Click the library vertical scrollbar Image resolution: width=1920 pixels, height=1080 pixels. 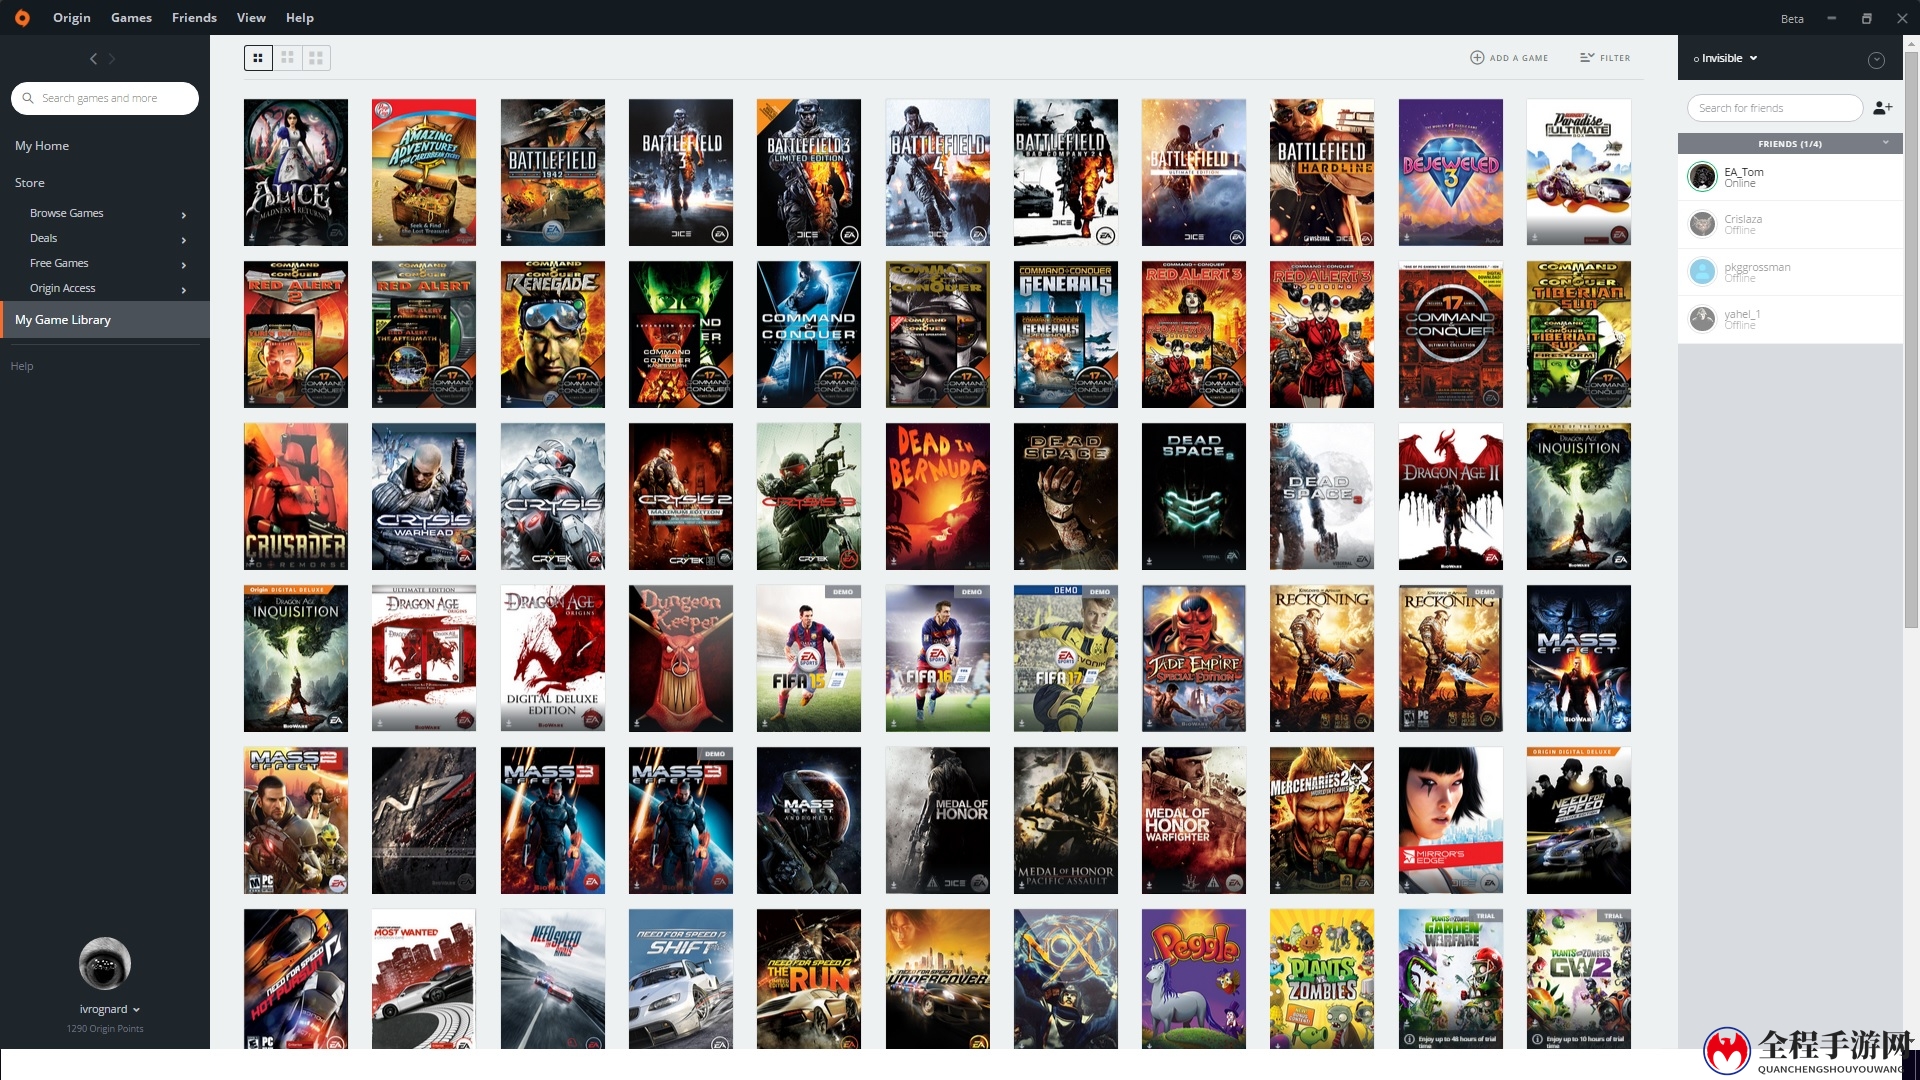click(x=1911, y=340)
